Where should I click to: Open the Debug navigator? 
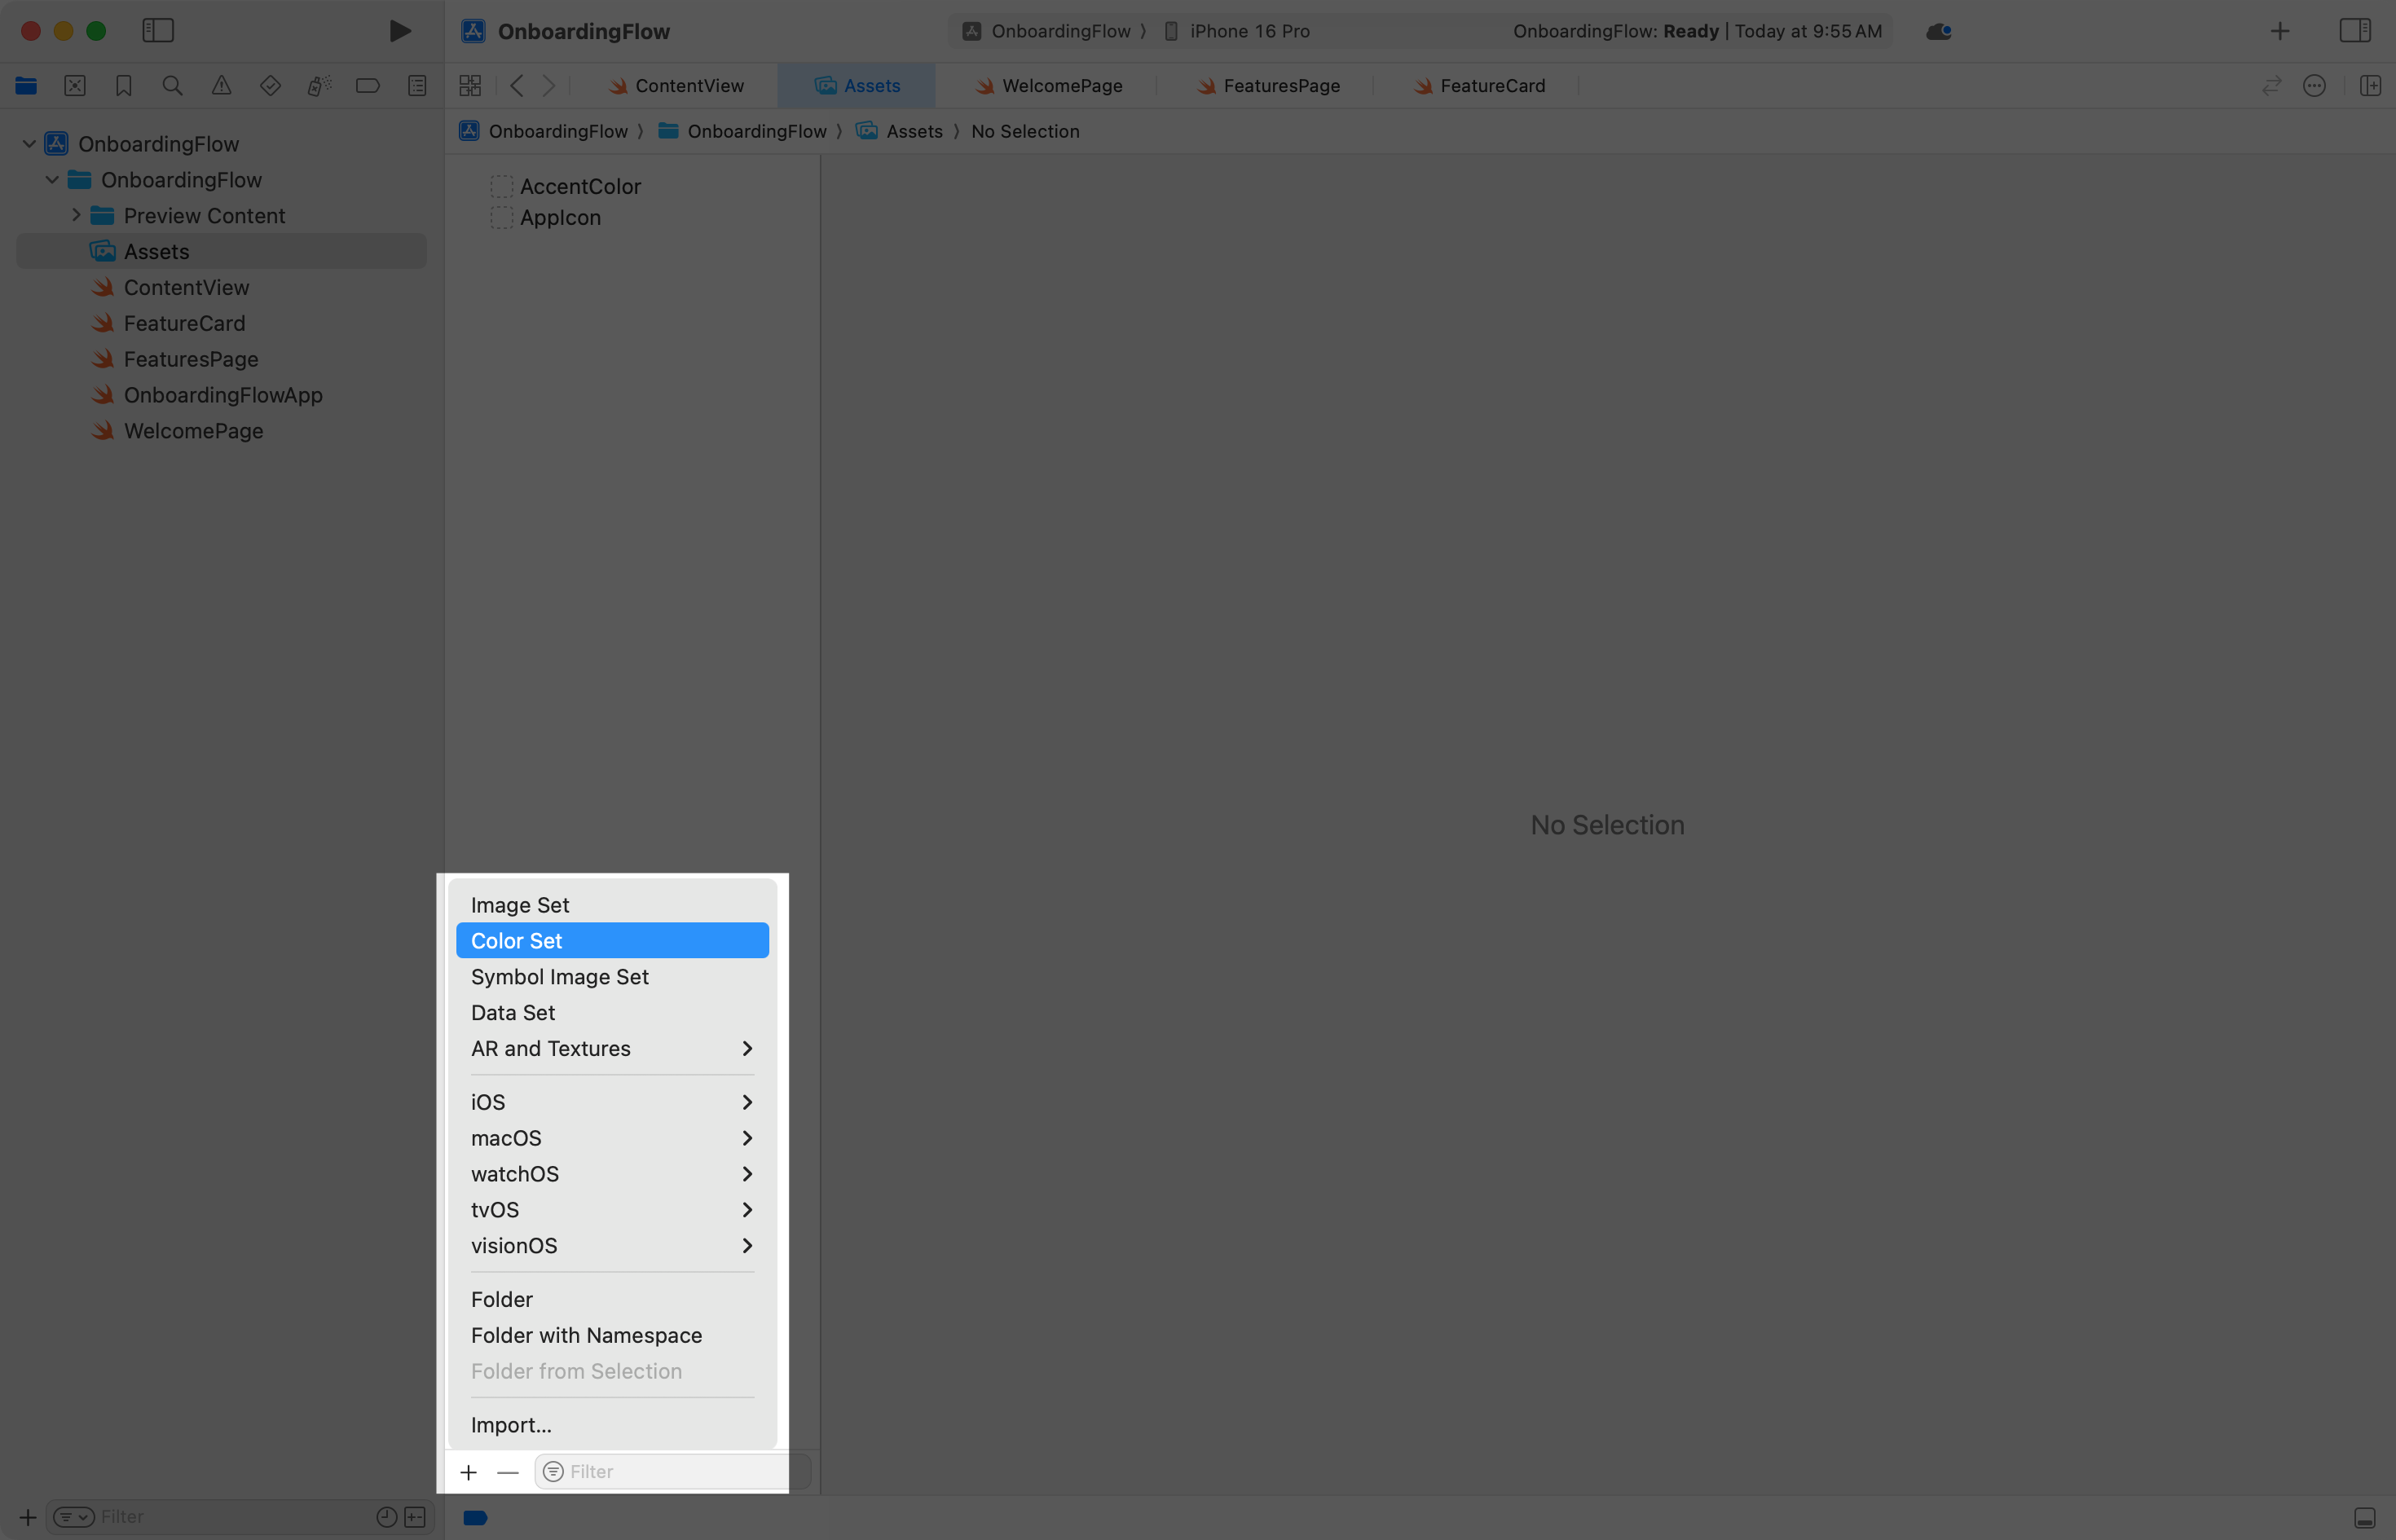pos(319,85)
